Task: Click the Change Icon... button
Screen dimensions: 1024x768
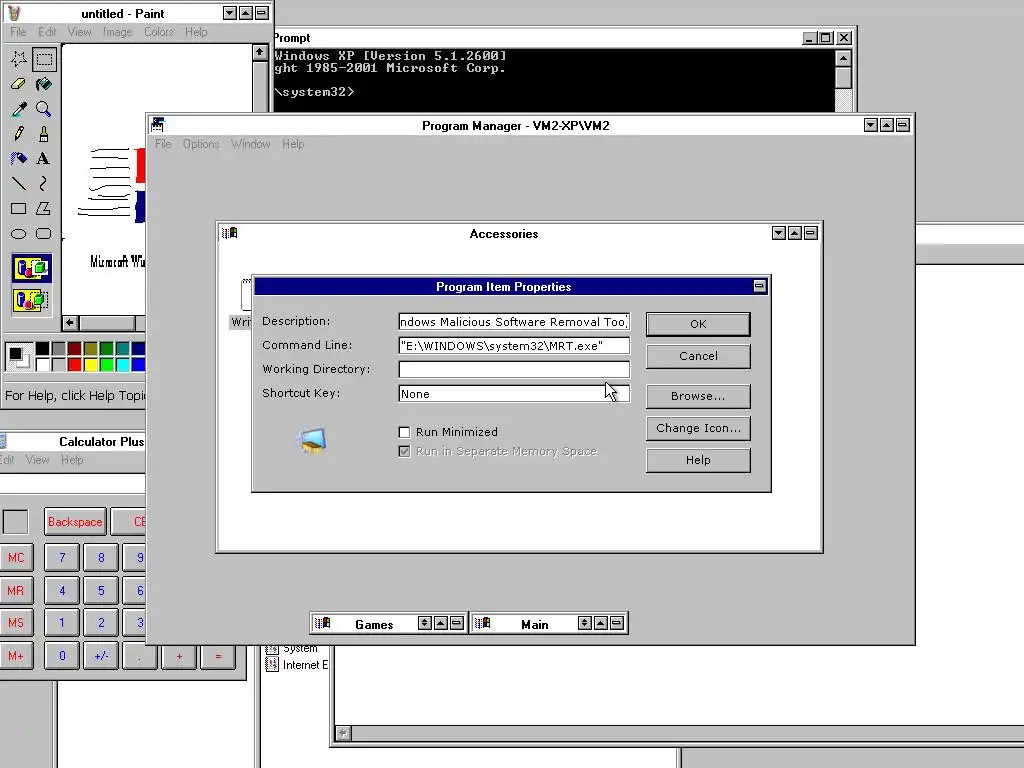Action: 698,428
